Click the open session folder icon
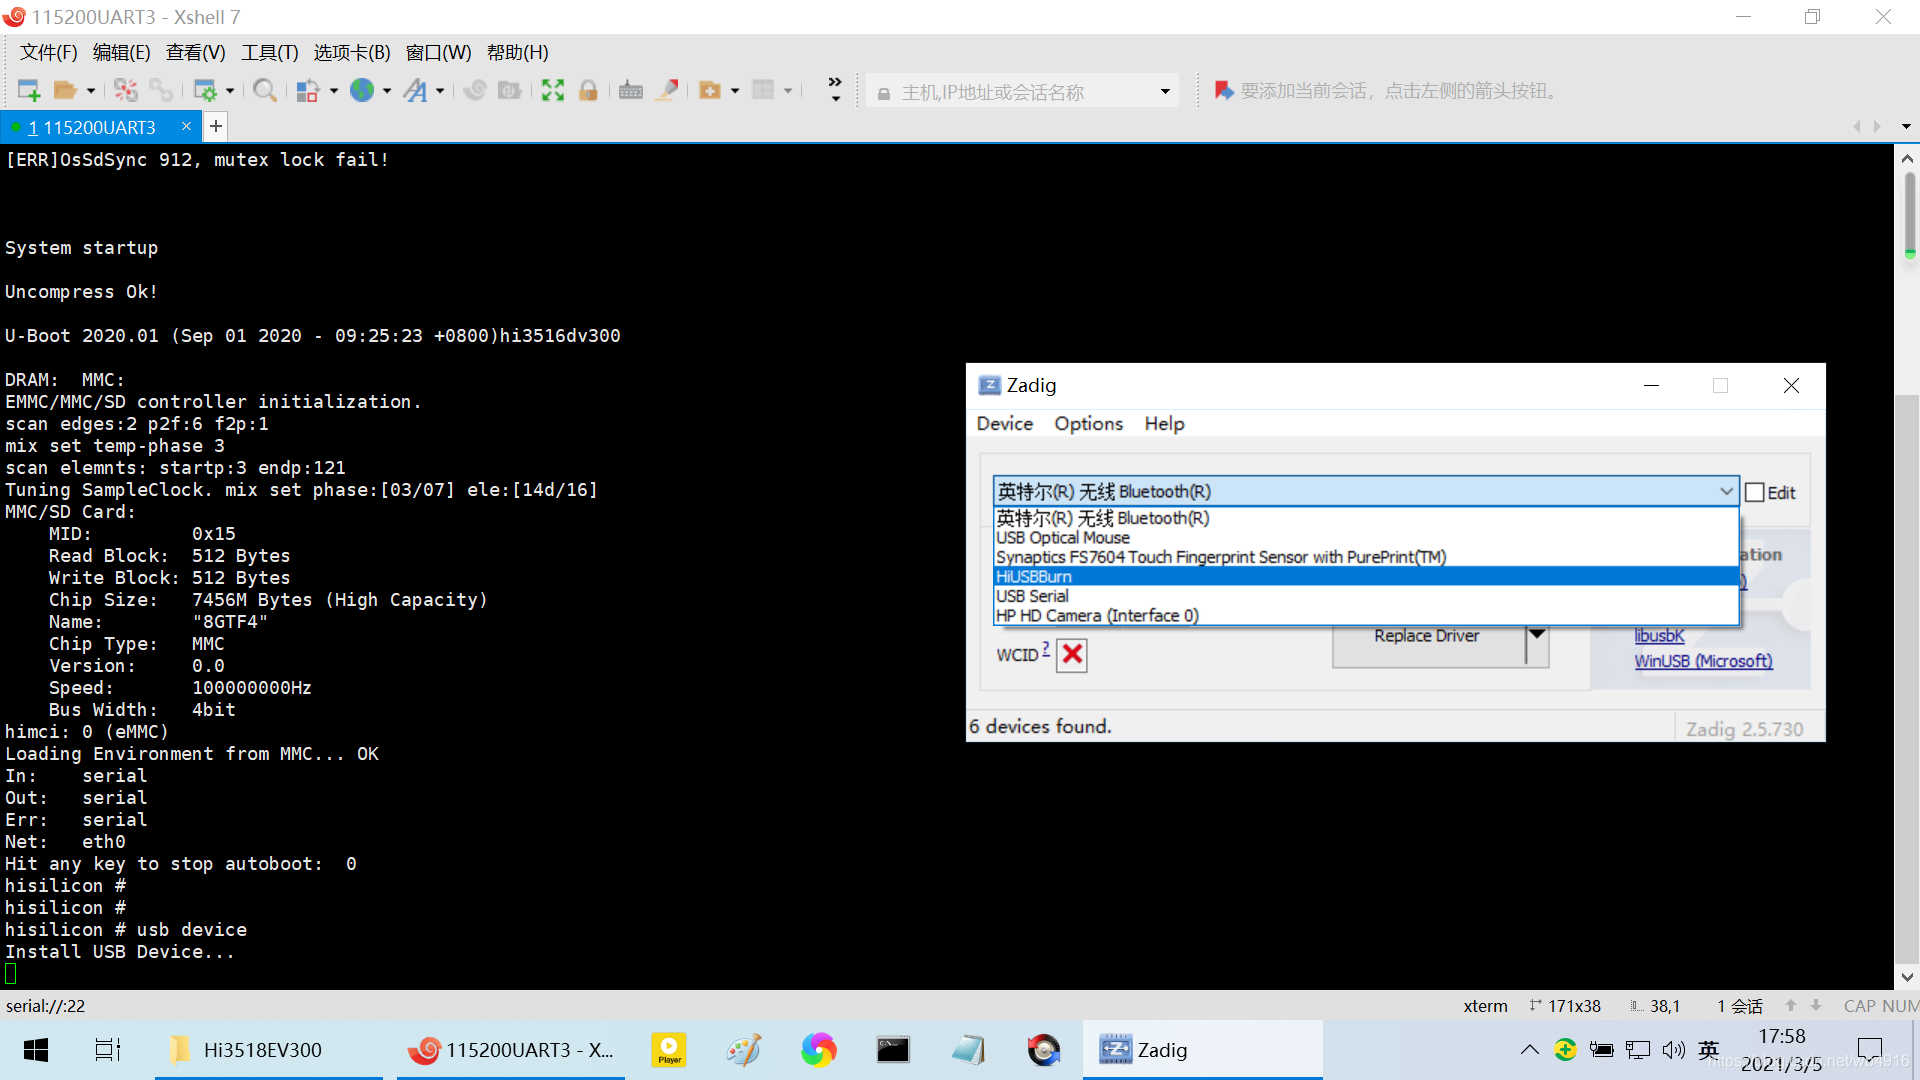 pos(65,91)
